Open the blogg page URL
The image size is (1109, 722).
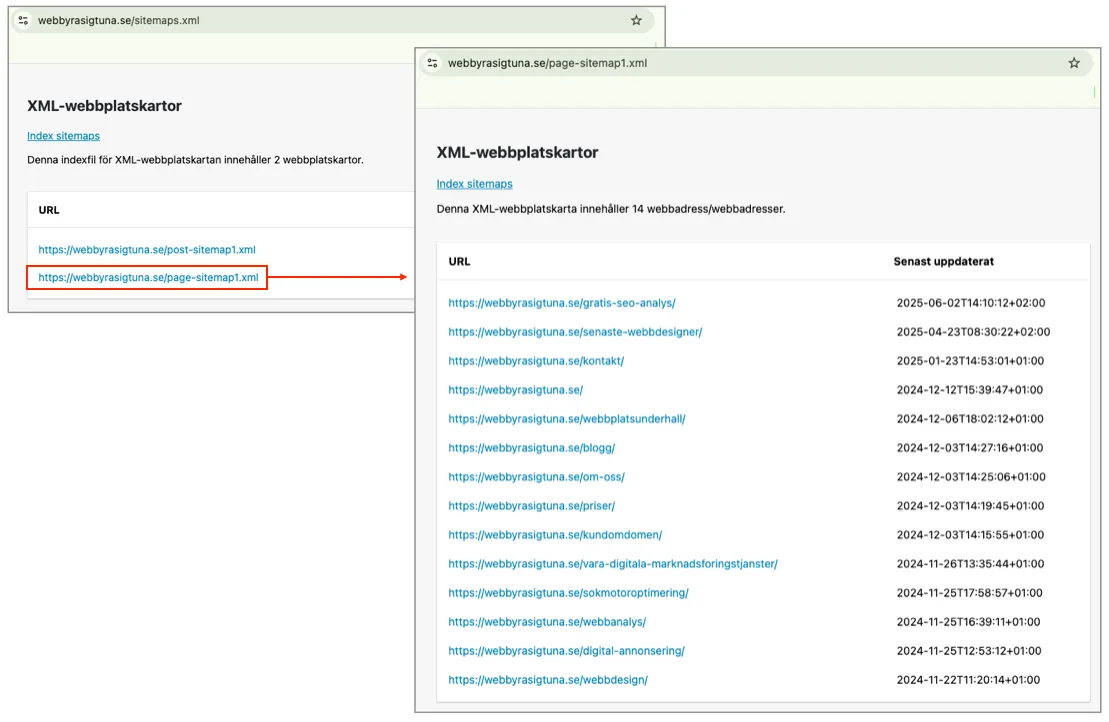[x=532, y=448]
